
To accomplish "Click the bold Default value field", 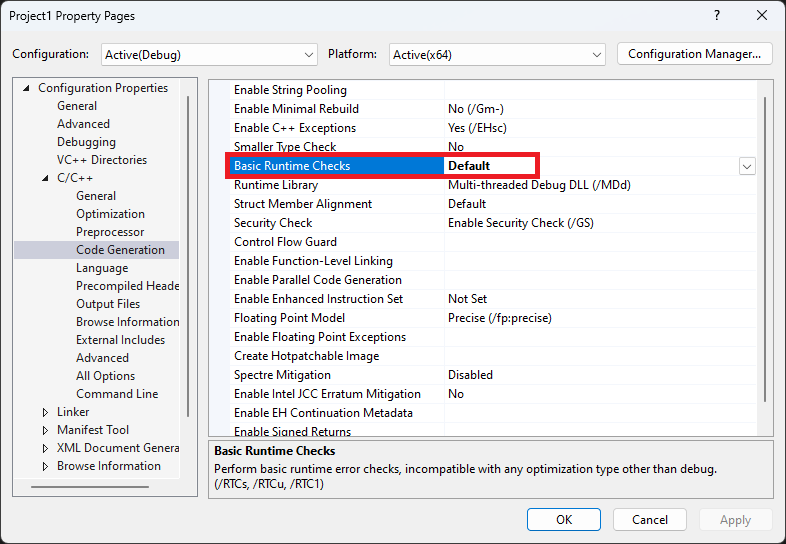I will pyautogui.click(x=489, y=166).
